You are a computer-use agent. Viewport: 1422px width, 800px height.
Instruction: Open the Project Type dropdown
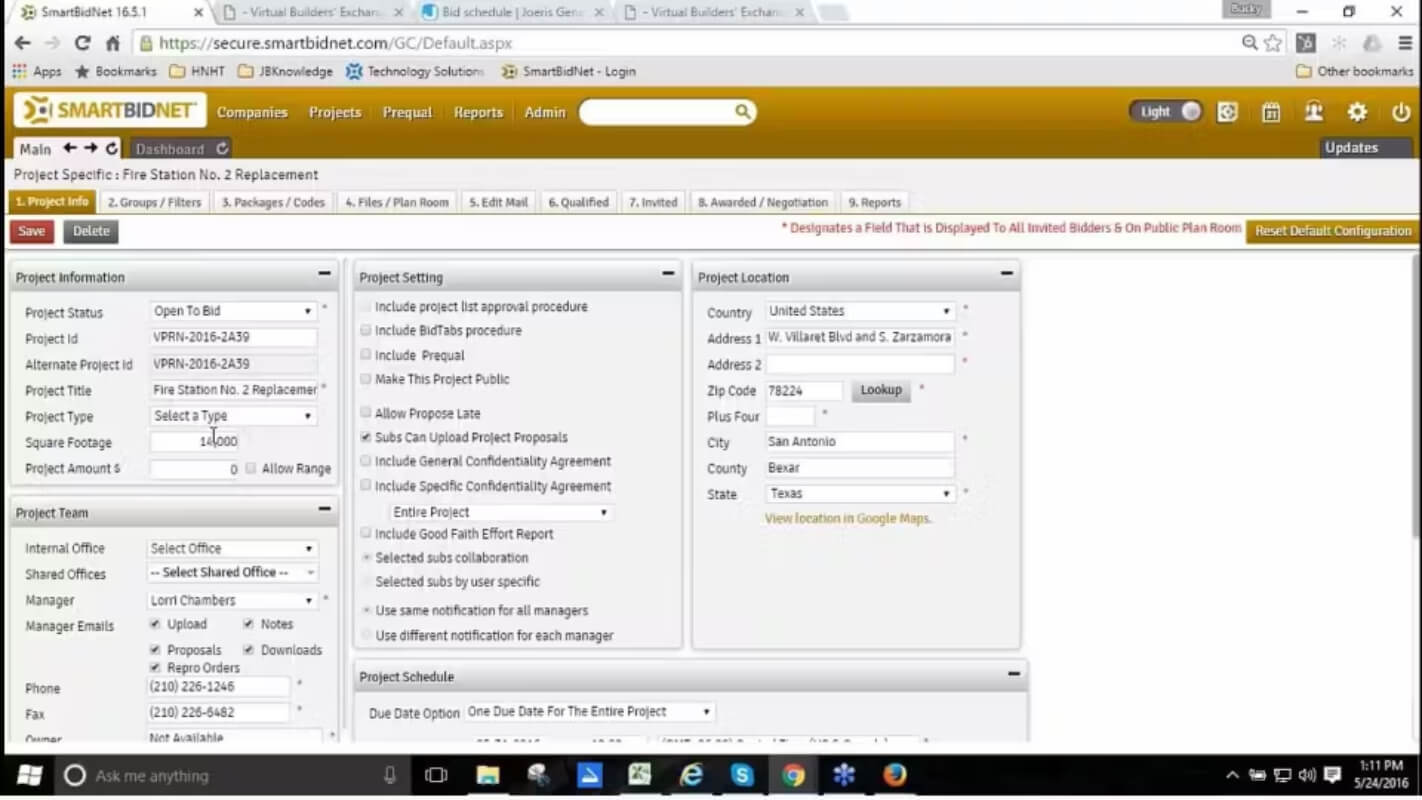[x=233, y=416]
